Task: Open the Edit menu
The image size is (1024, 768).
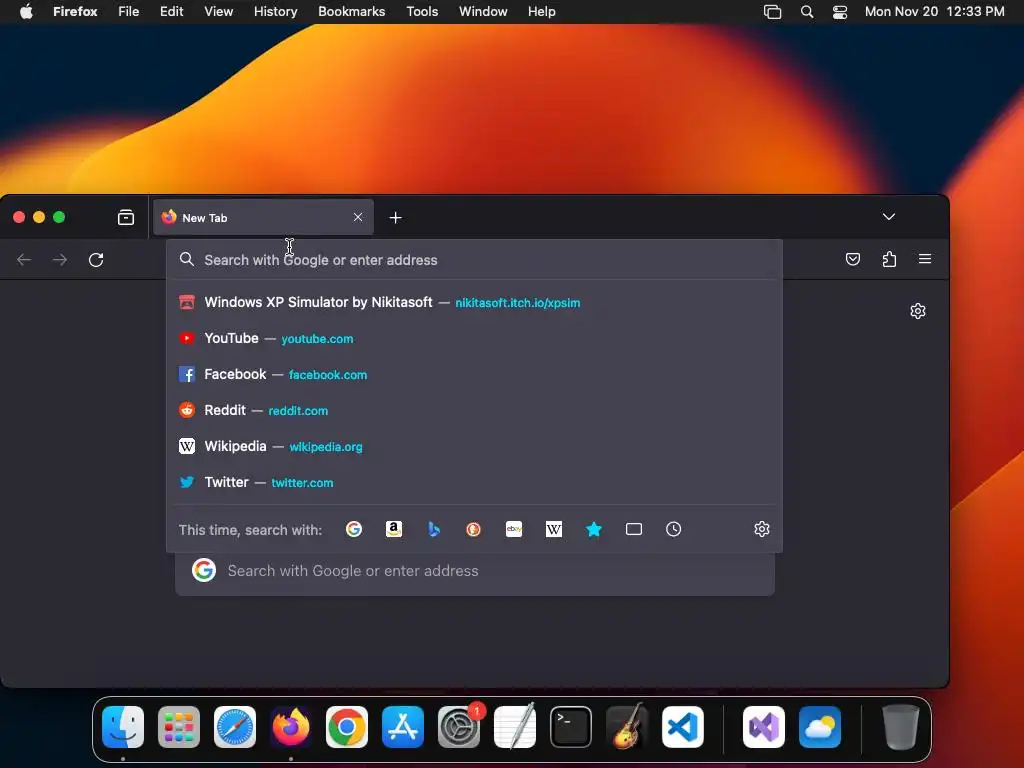Action: pyautogui.click(x=172, y=12)
